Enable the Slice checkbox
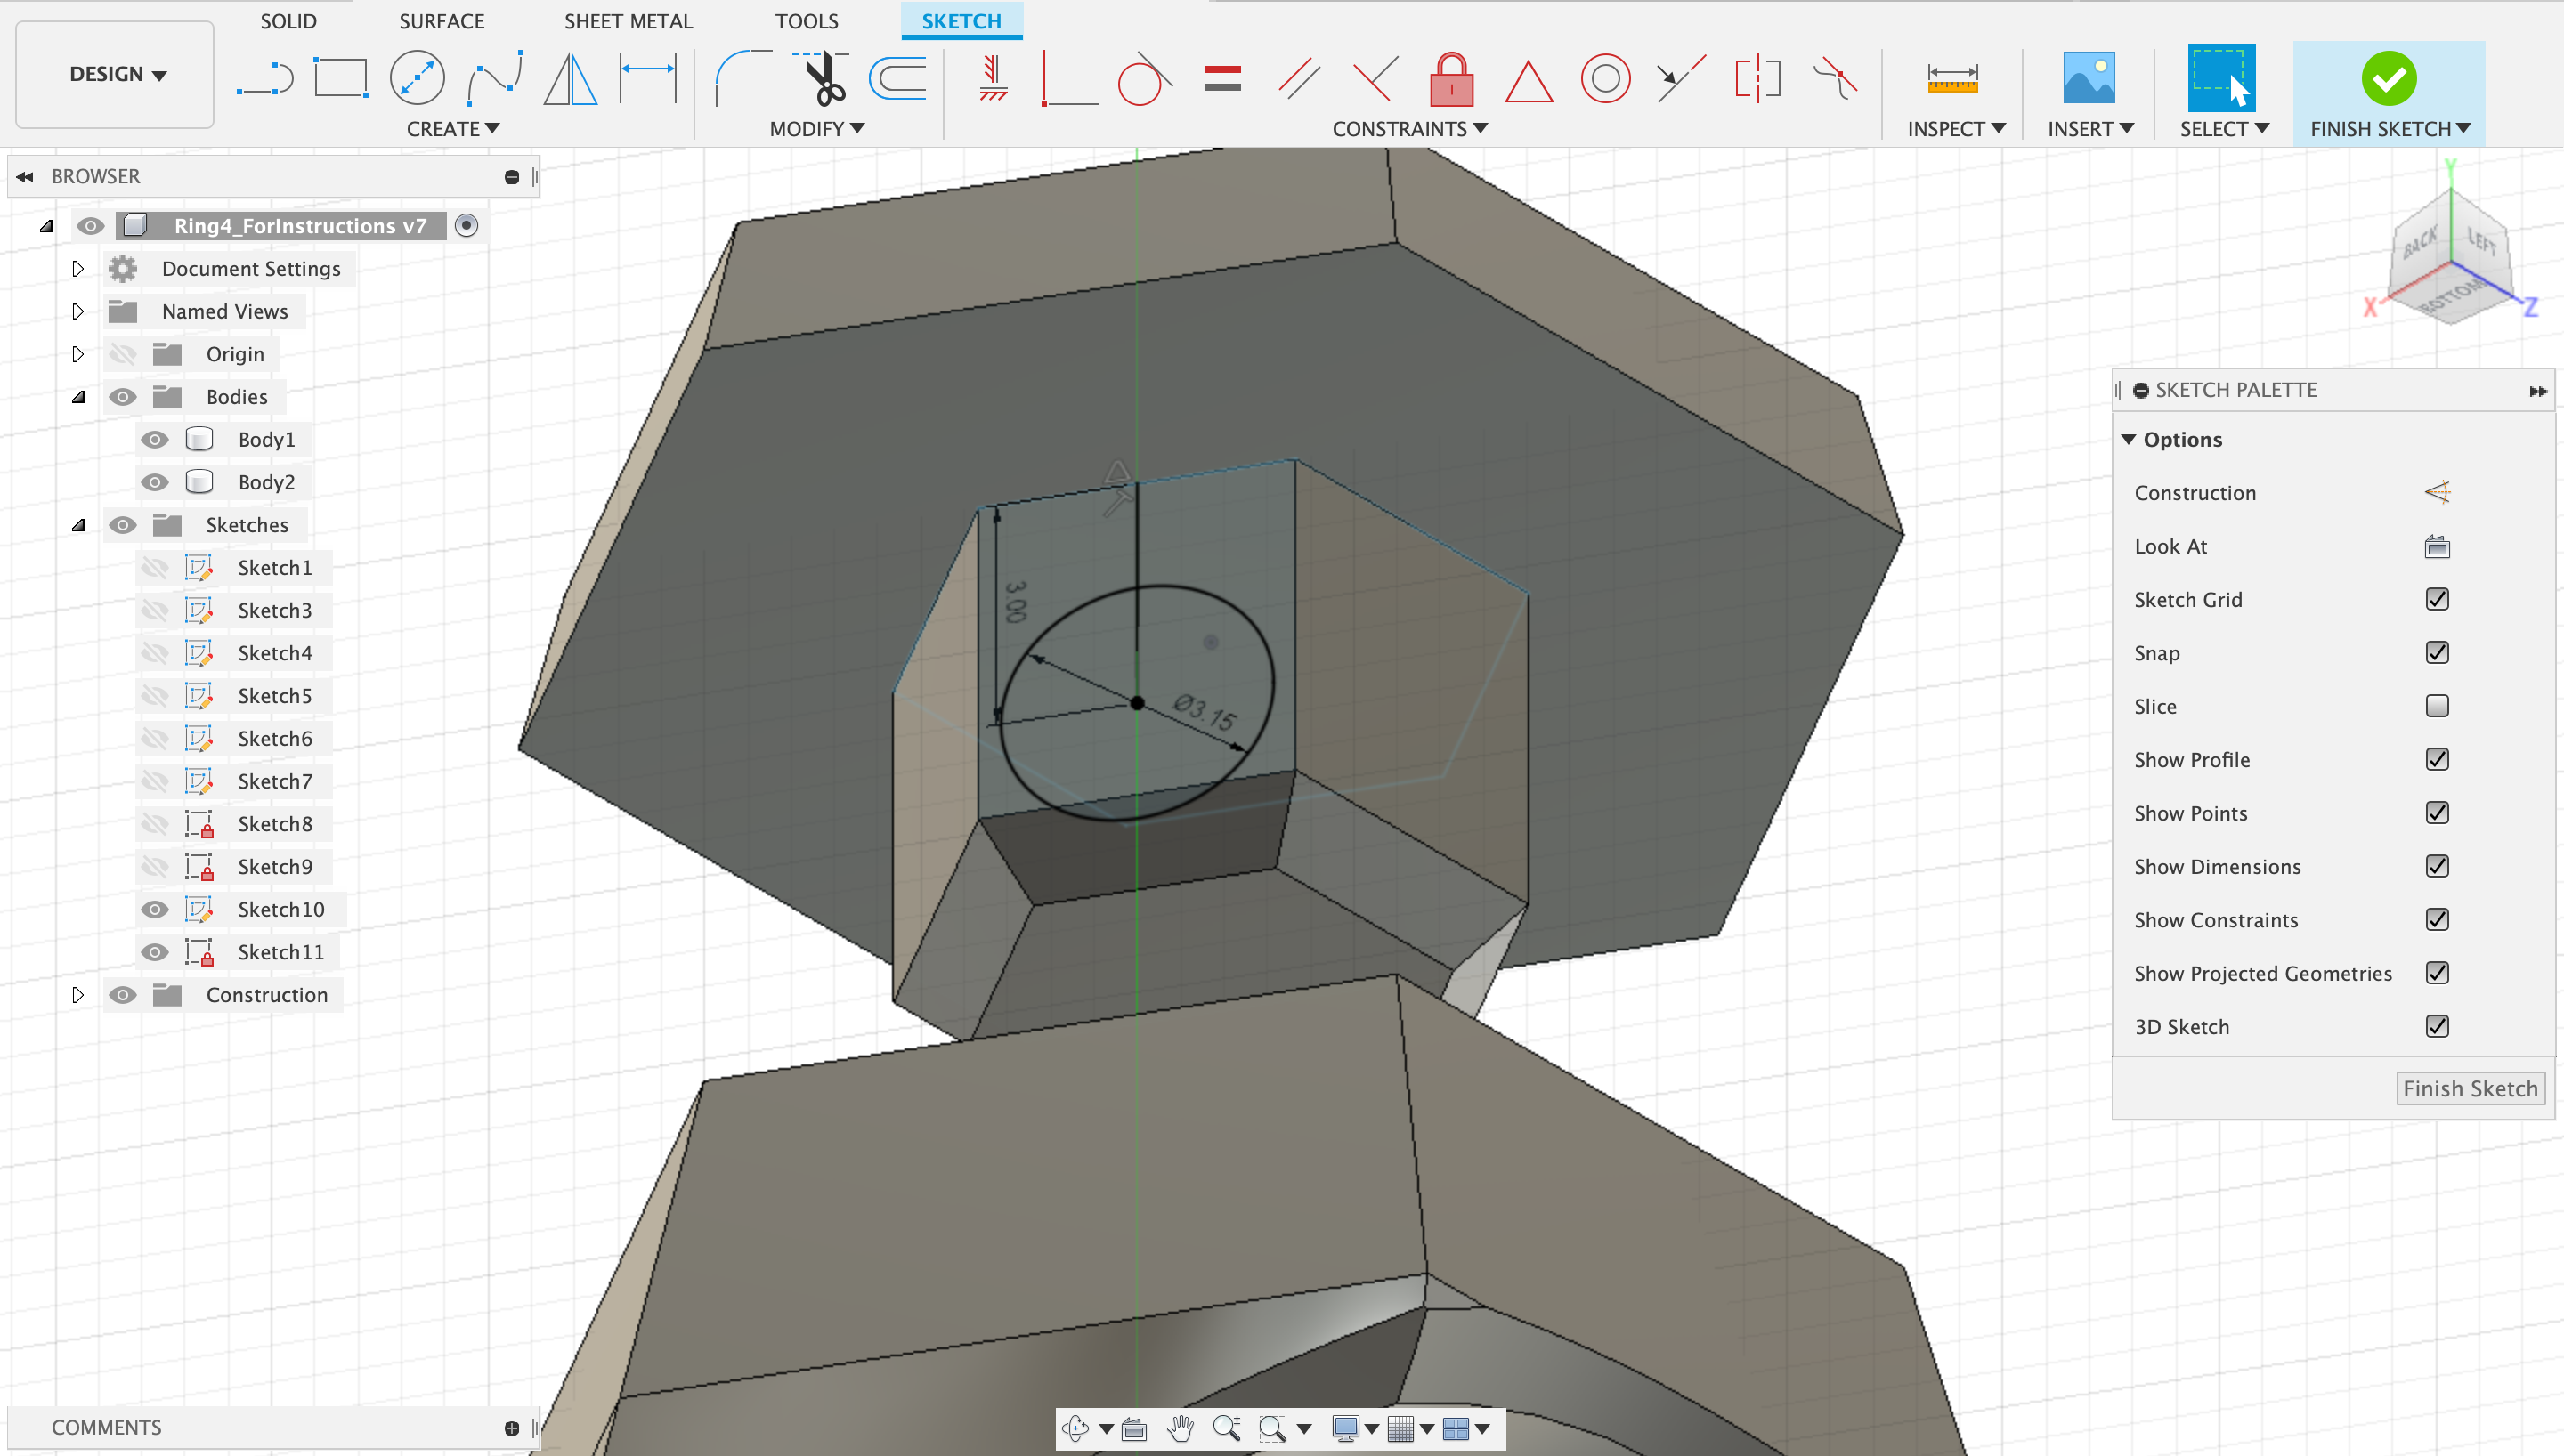The image size is (2564, 1456). click(2436, 706)
